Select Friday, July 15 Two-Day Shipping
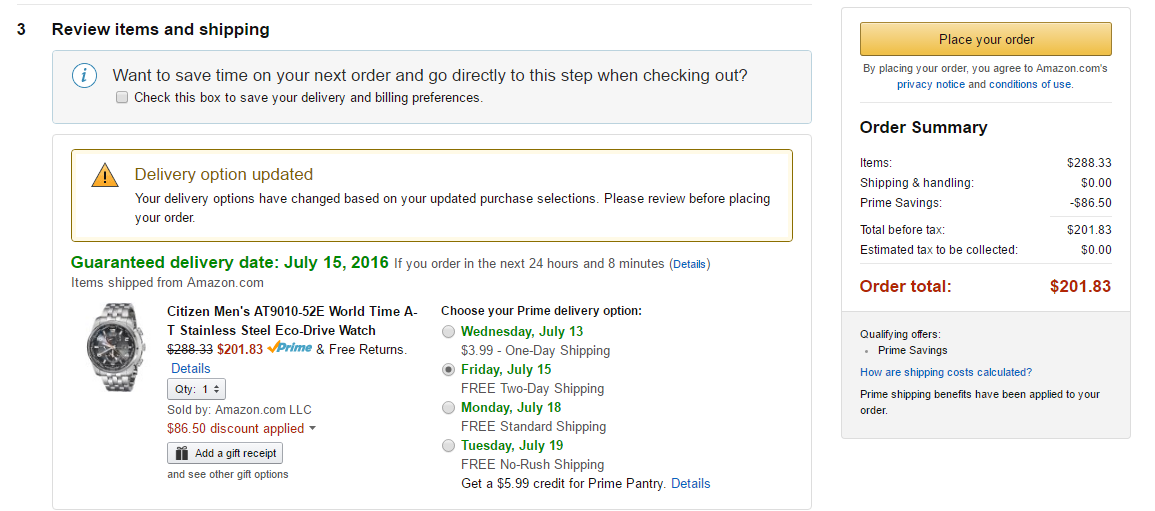Viewport: 1155px width, 511px height. pos(448,369)
